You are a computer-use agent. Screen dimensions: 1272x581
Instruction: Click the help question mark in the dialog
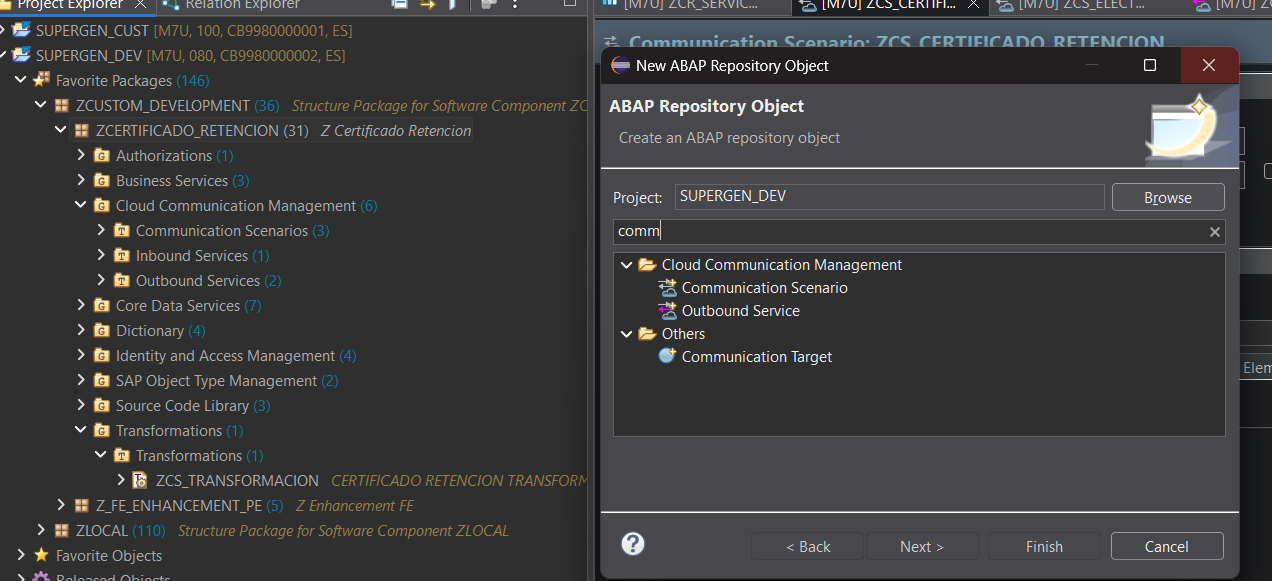(x=632, y=545)
